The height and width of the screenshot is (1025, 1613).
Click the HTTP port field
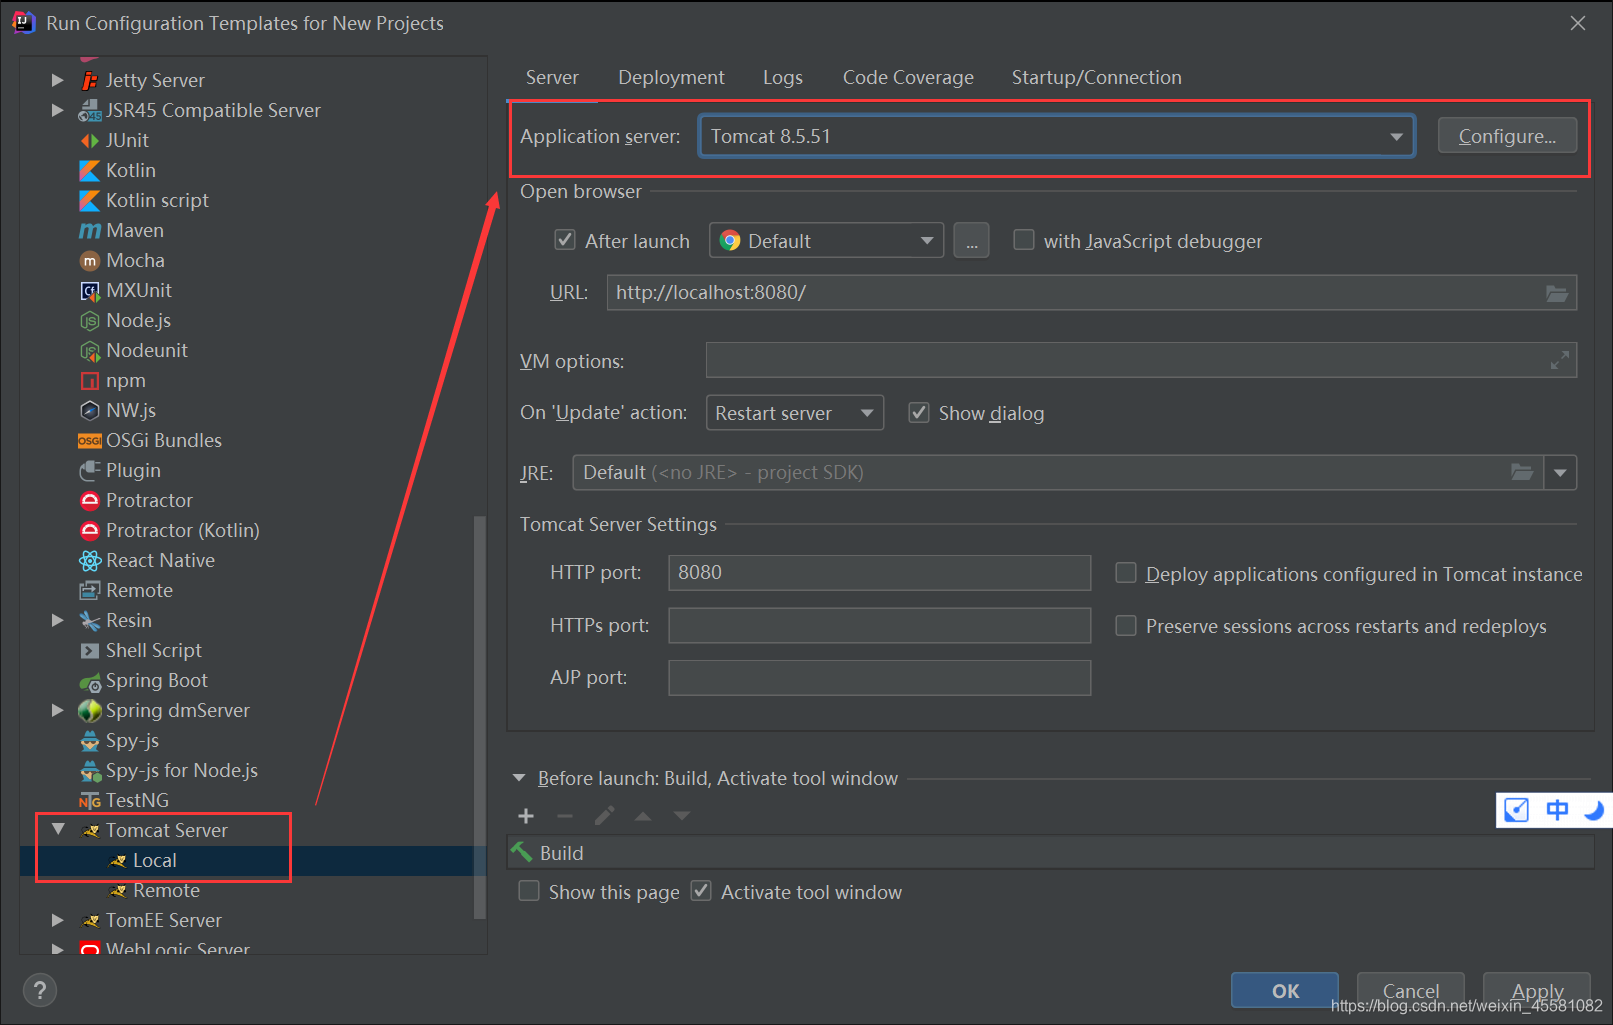coord(879,573)
